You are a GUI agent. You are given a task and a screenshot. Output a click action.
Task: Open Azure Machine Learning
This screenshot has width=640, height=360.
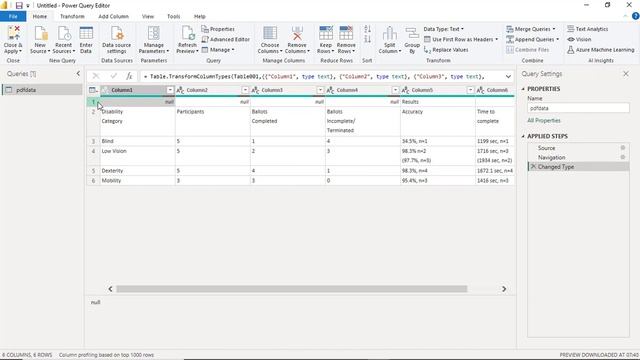[x=600, y=50]
